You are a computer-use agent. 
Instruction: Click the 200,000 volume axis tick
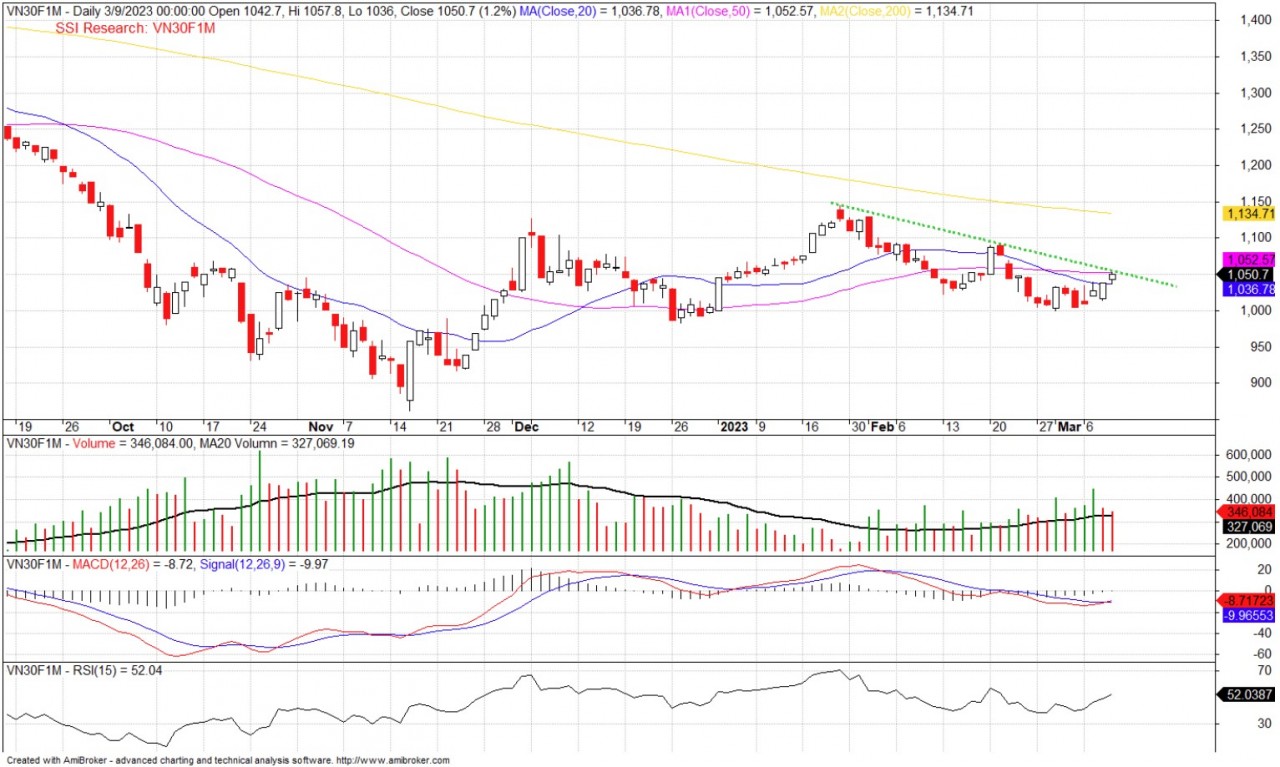pos(1247,542)
